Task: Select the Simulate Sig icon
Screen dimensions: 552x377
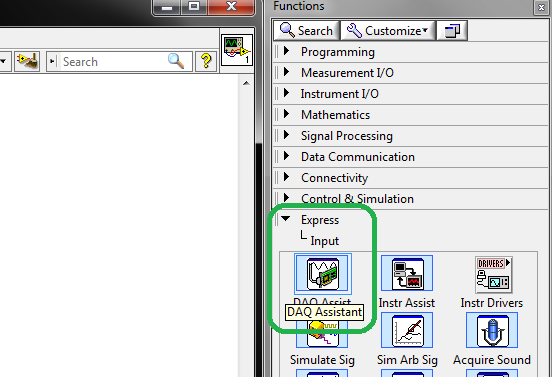Action: pyautogui.click(x=322, y=334)
